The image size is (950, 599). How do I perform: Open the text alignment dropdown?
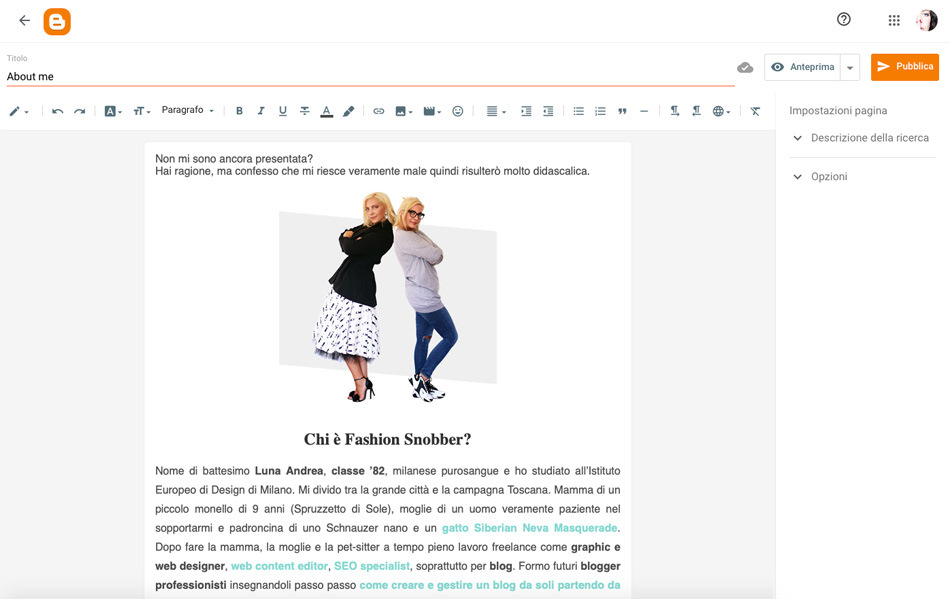tap(496, 111)
